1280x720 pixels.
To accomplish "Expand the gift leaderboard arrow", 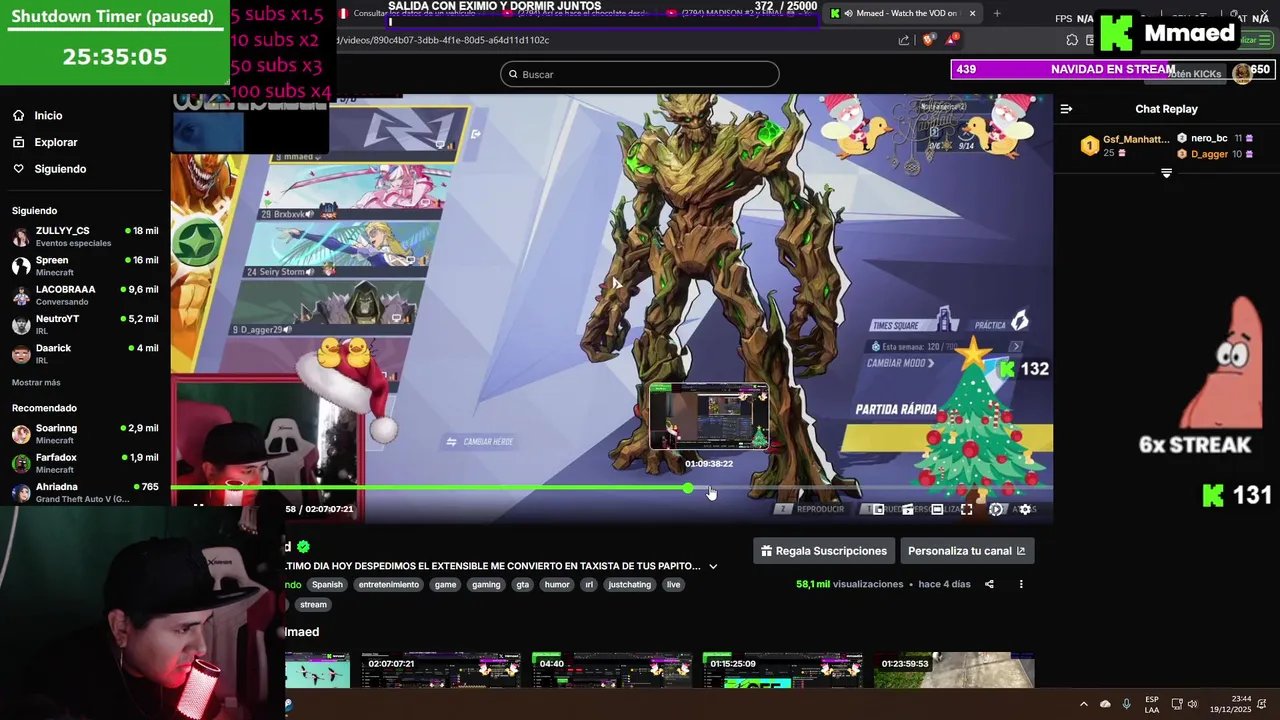I will 1166,173.
